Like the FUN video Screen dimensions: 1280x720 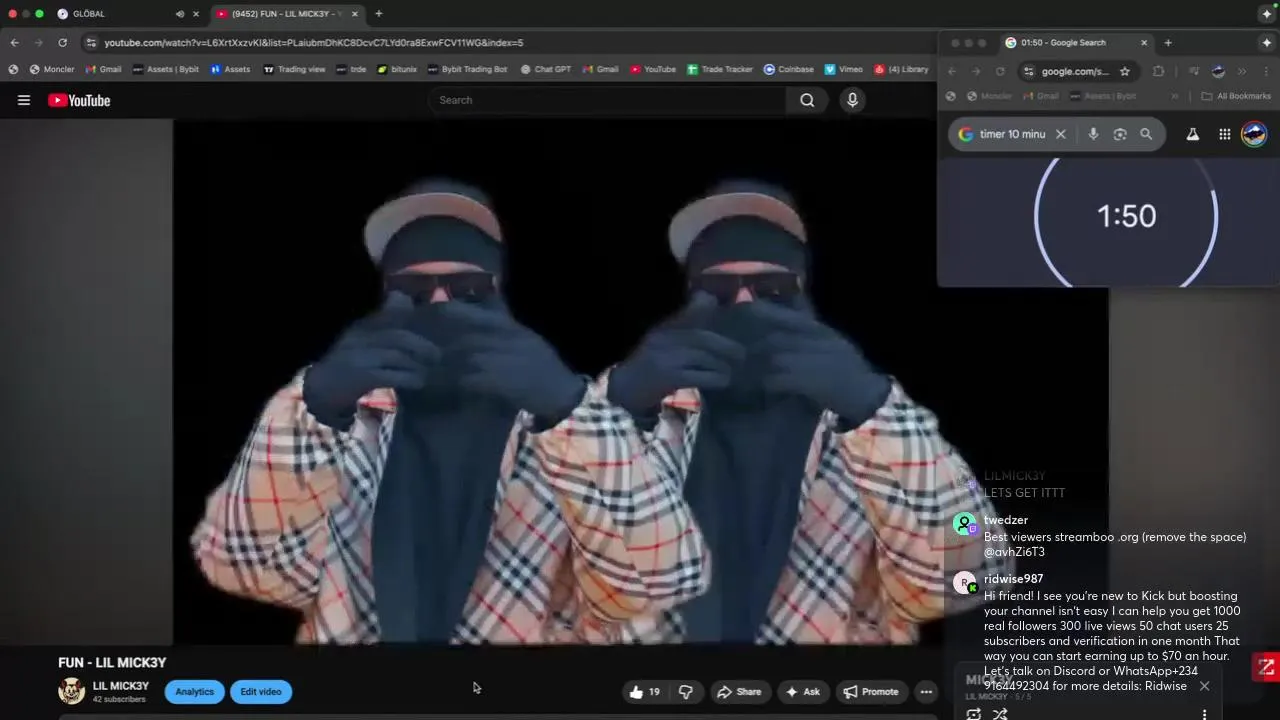pos(645,692)
